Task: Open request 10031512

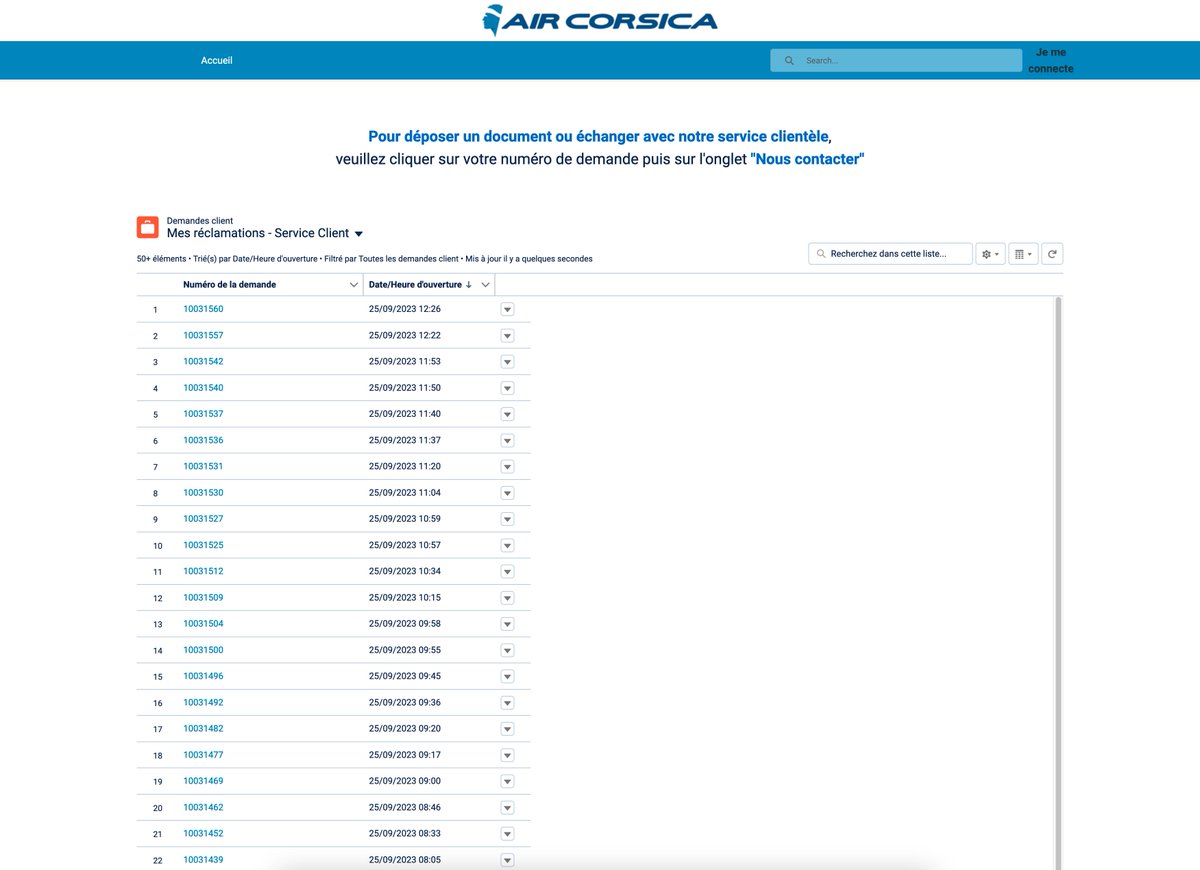Action: (203, 571)
